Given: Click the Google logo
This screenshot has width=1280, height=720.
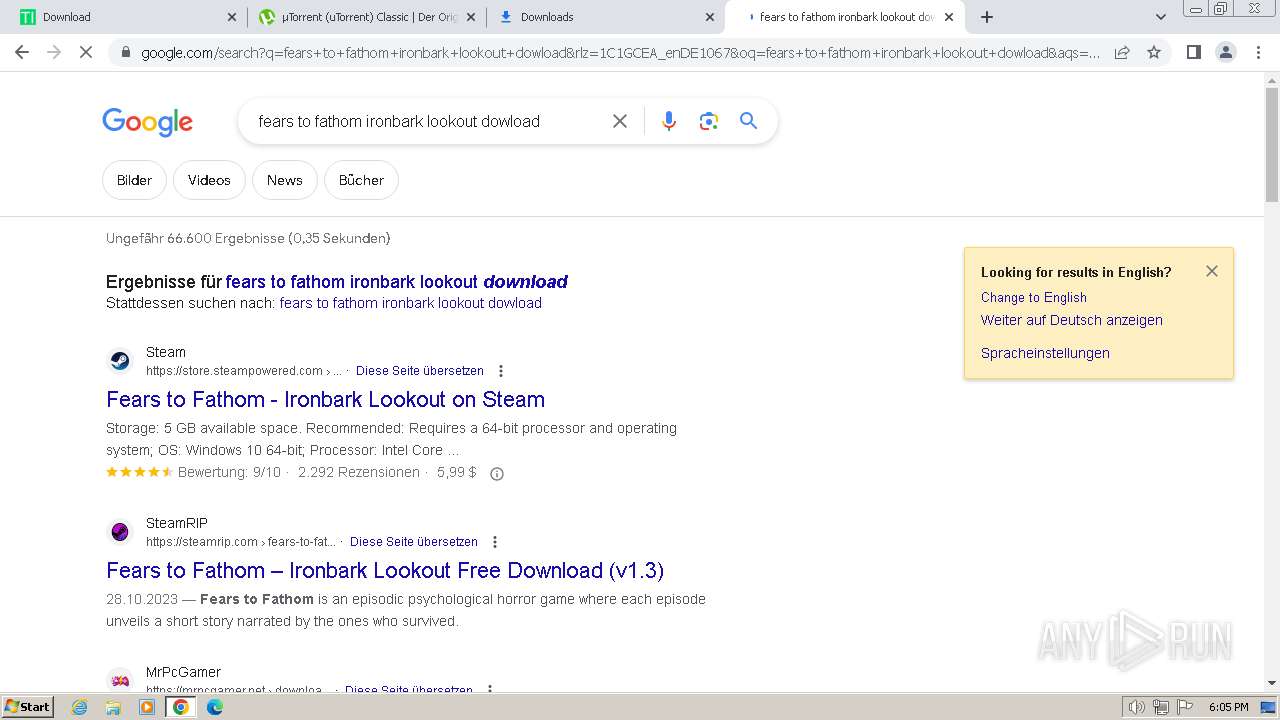Looking at the screenshot, I should click(147, 122).
